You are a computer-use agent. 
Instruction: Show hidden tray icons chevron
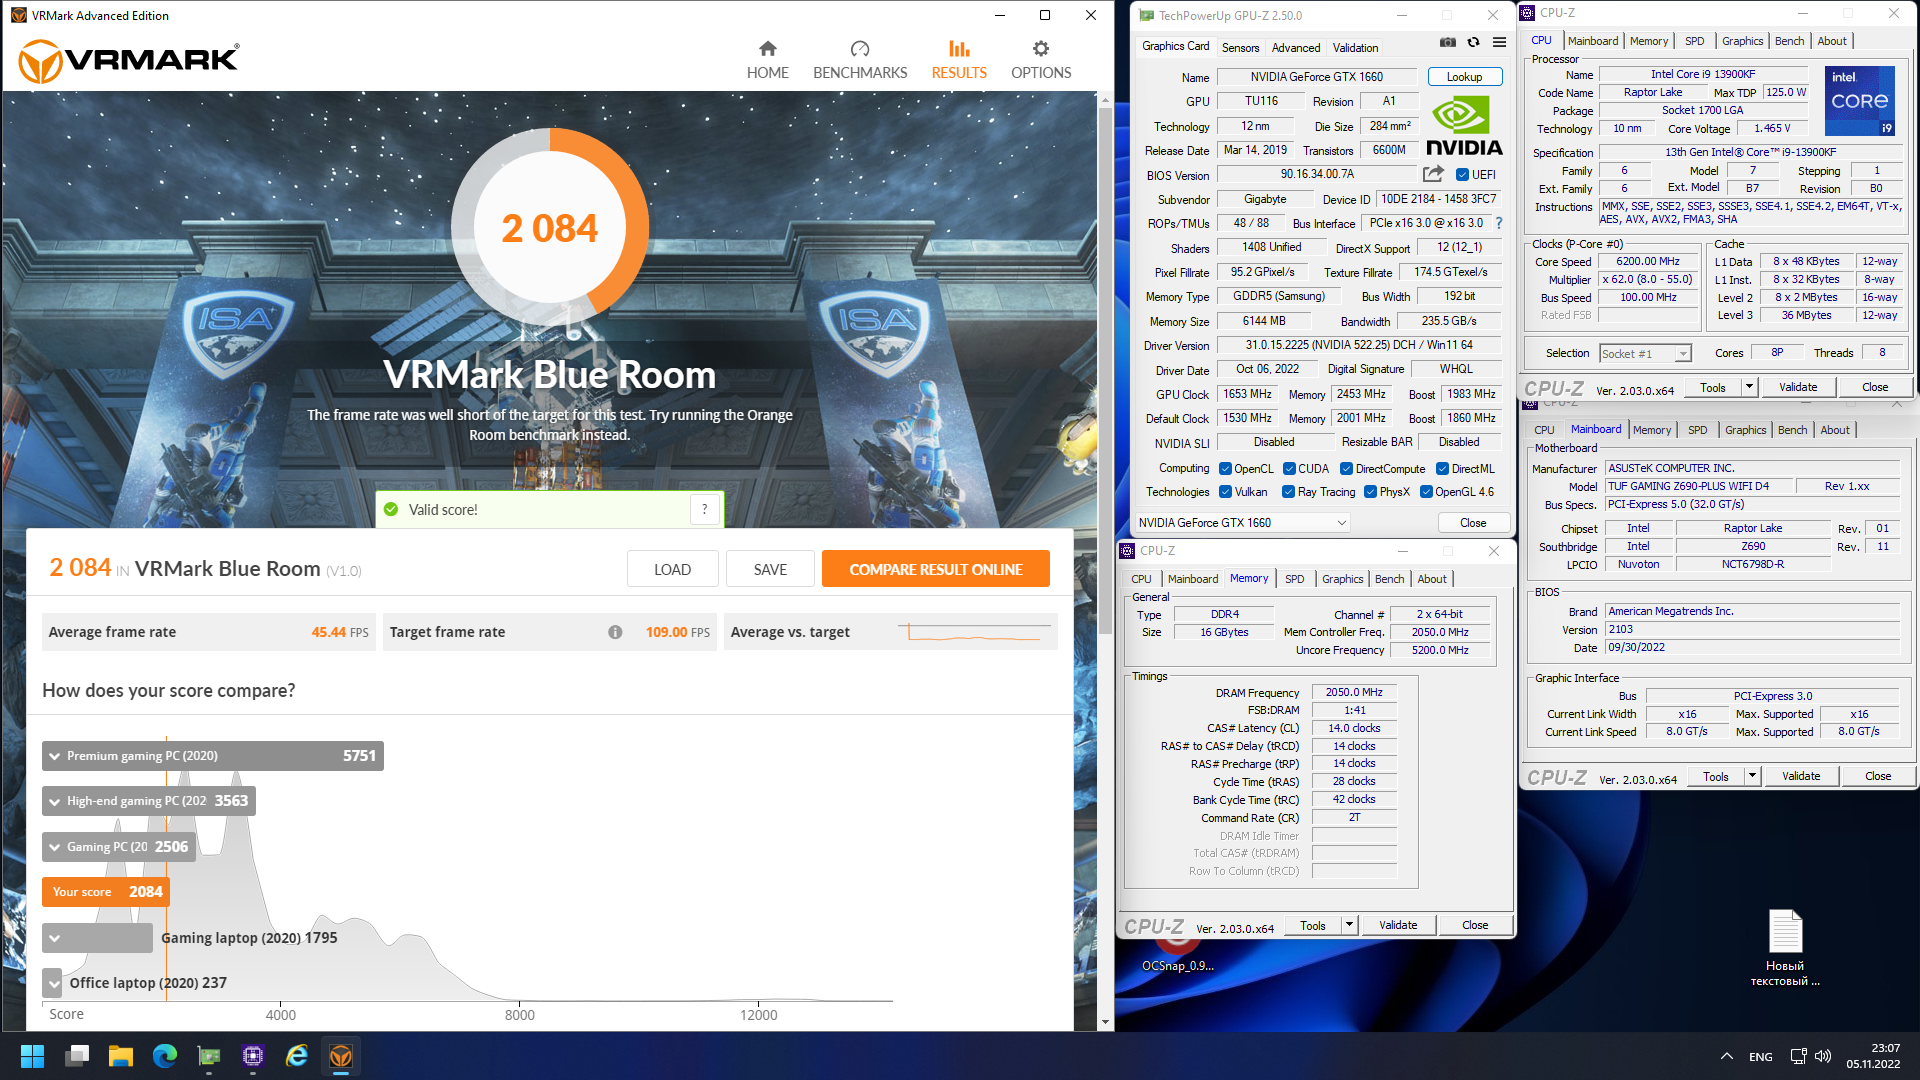(x=1726, y=1056)
